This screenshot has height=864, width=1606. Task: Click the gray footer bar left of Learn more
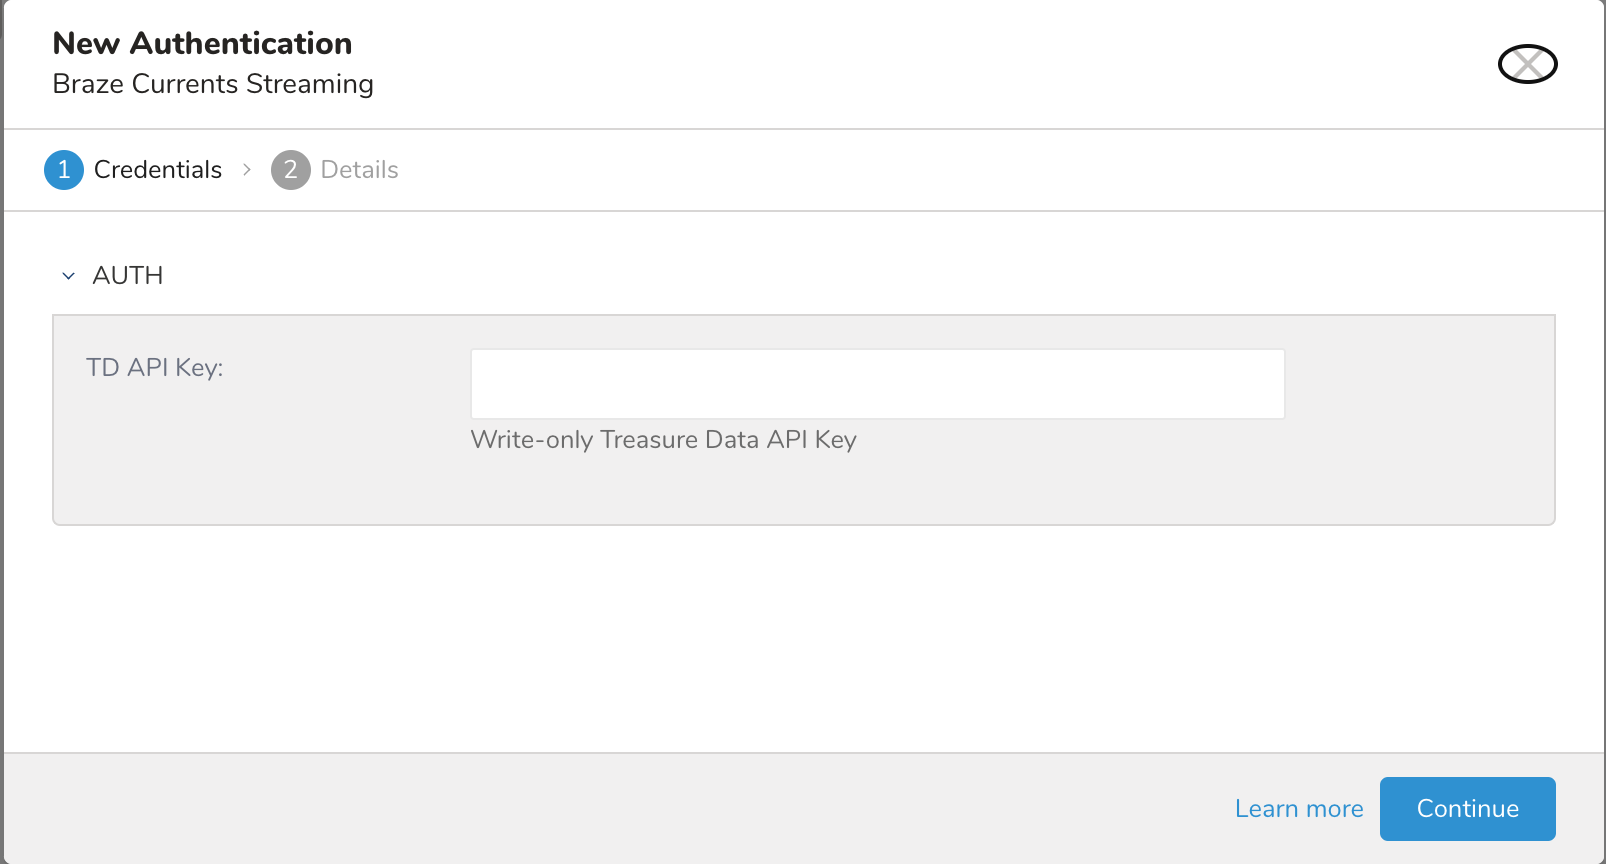tap(600, 808)
